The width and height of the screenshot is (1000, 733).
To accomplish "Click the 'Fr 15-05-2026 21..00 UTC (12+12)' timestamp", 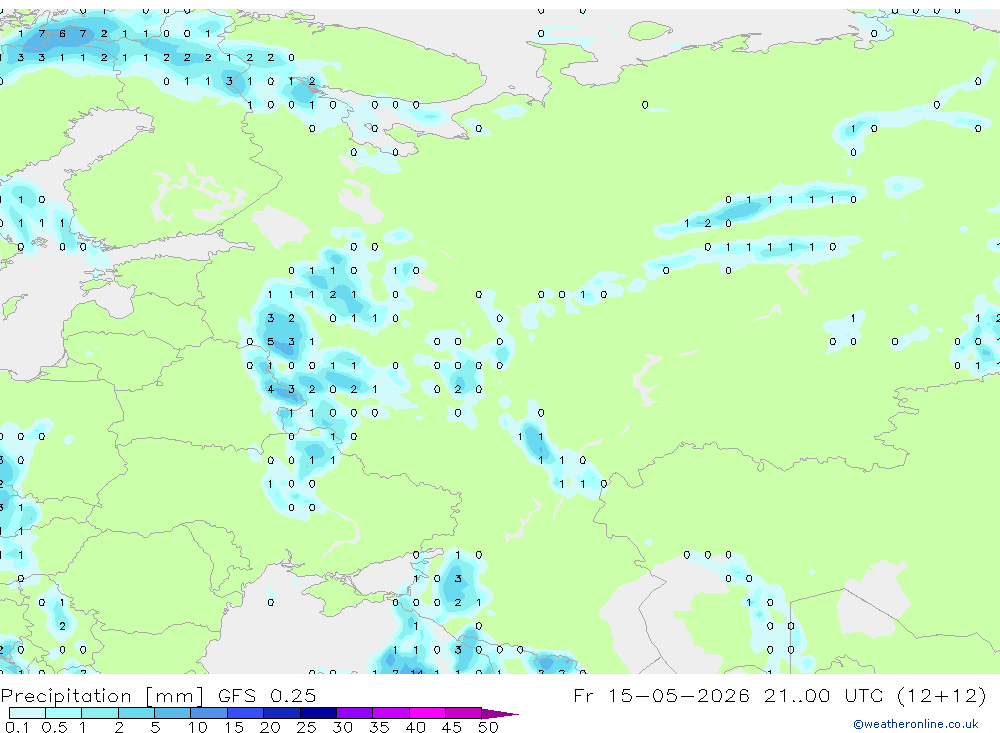I will [x=780, y=695].
